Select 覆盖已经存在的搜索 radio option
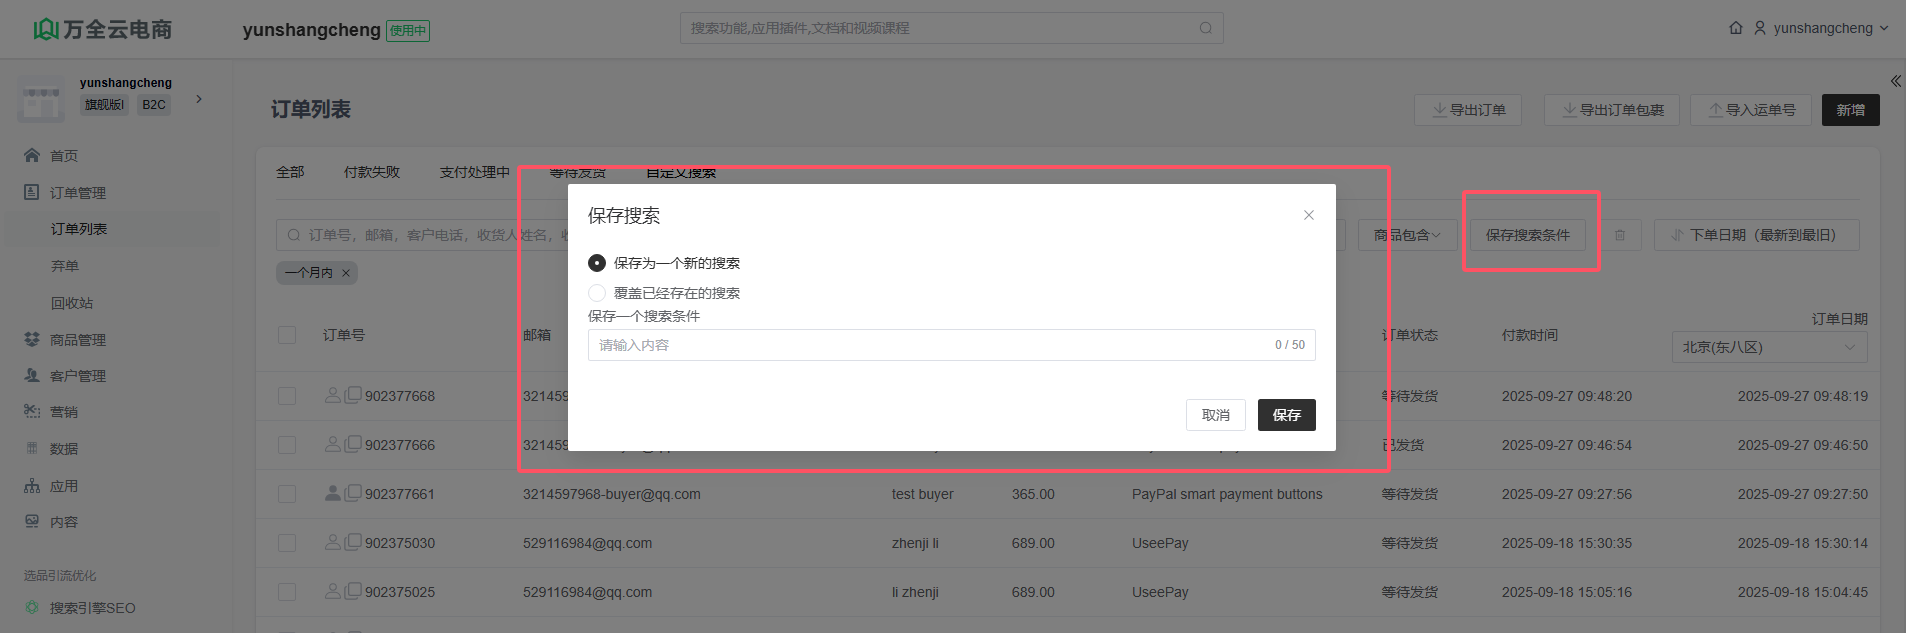The width and height of the screenshot is (1906, 633). click(597, 293)
